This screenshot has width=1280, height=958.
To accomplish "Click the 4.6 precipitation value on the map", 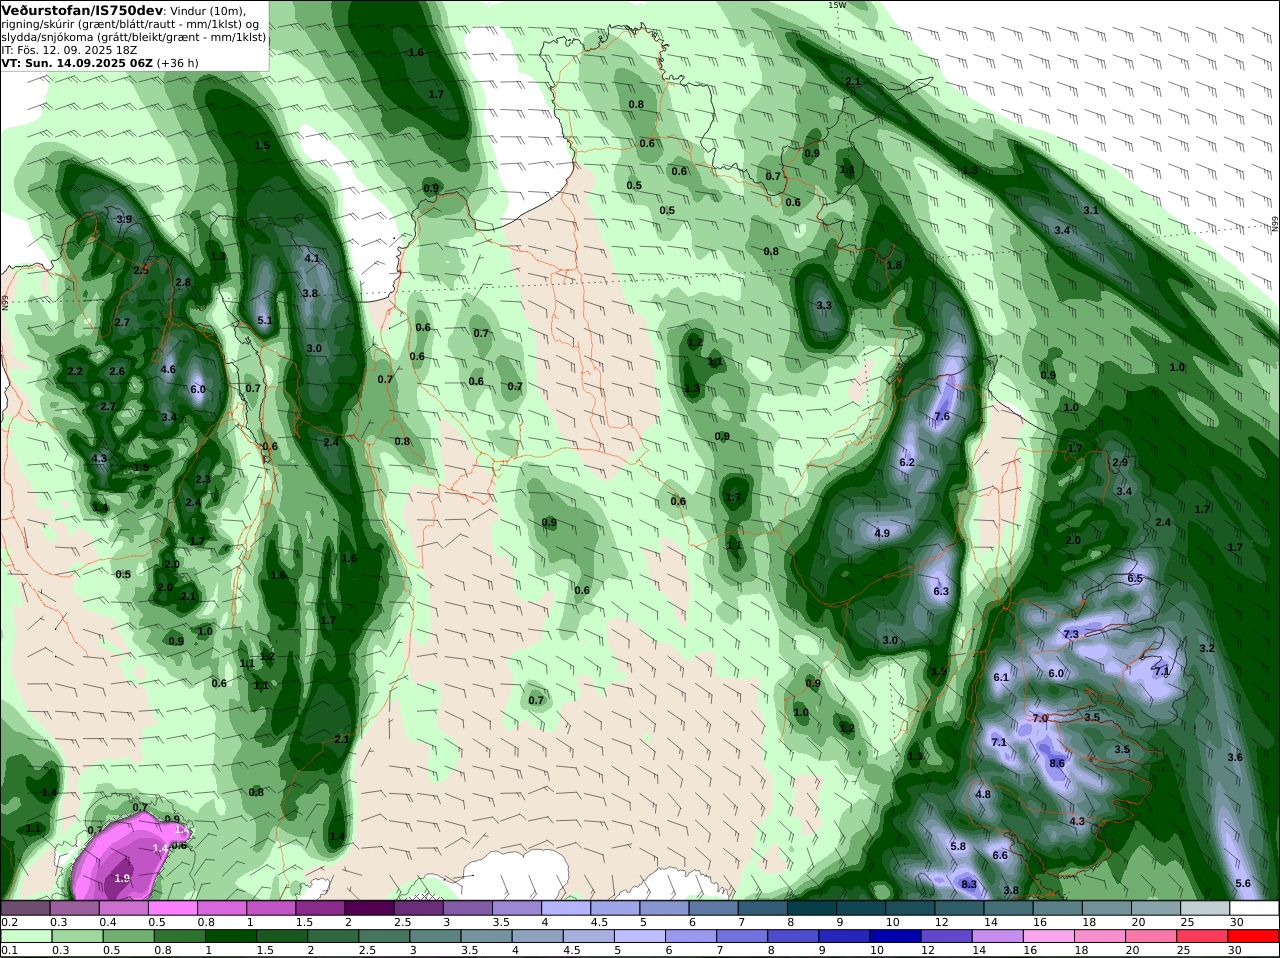I will pyautogui.click(x=168, y=369).
